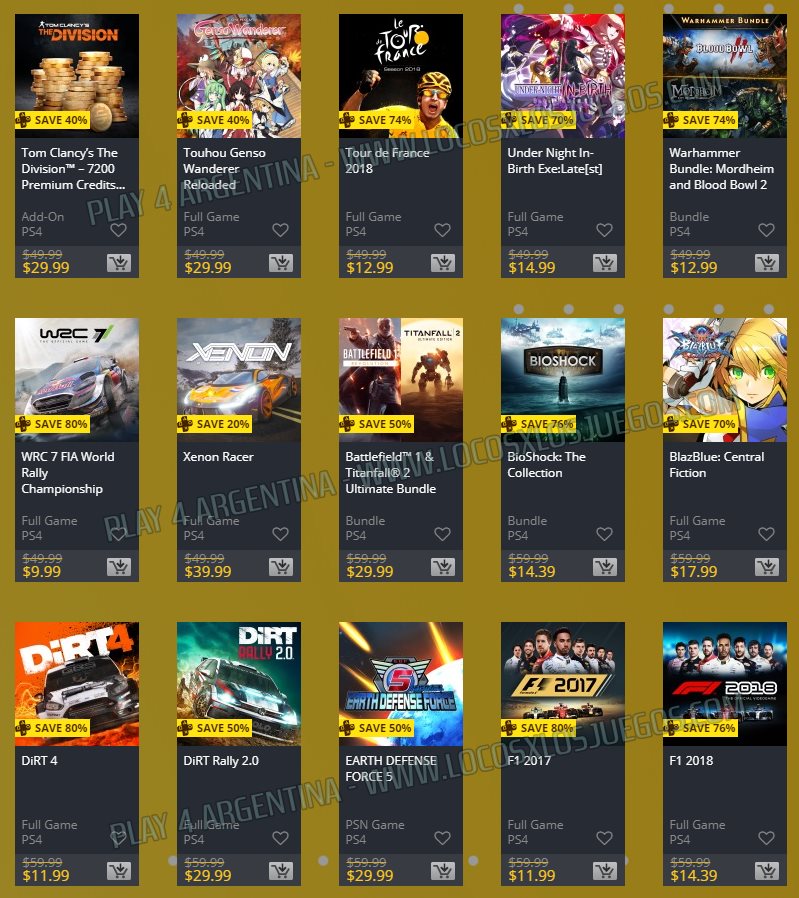Toggle wishlist heart for BlazBlue: Central Fiction

pos(766,534)
